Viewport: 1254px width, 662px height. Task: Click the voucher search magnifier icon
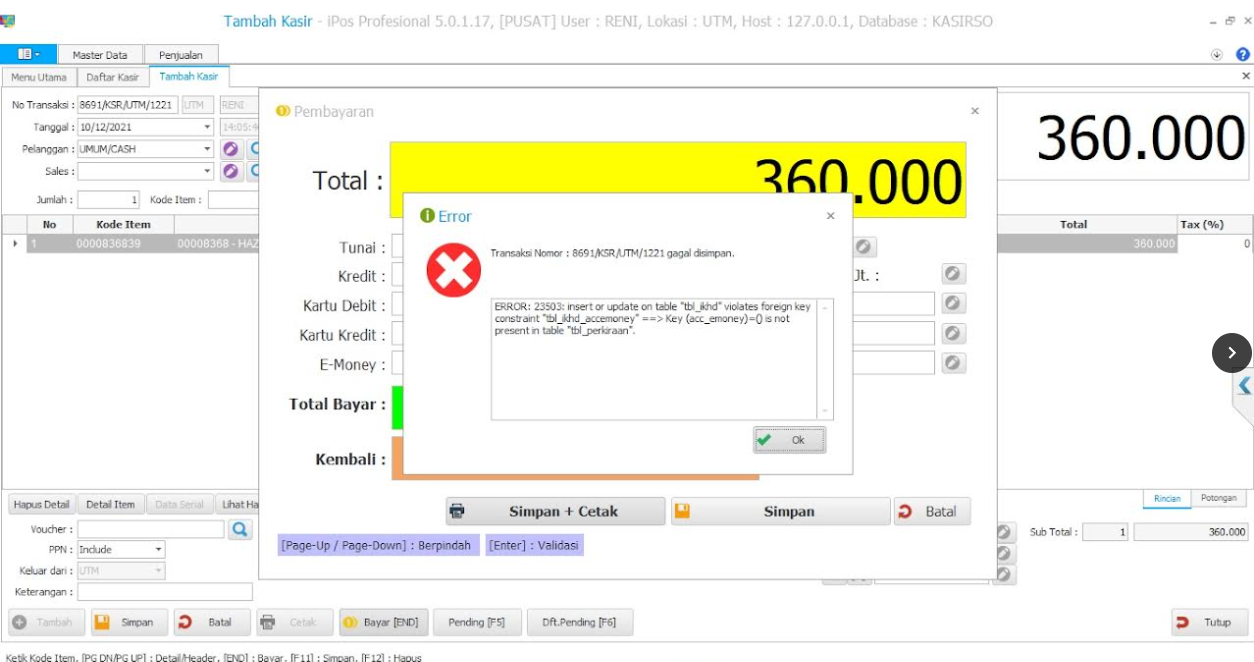(x=240, y=530)
